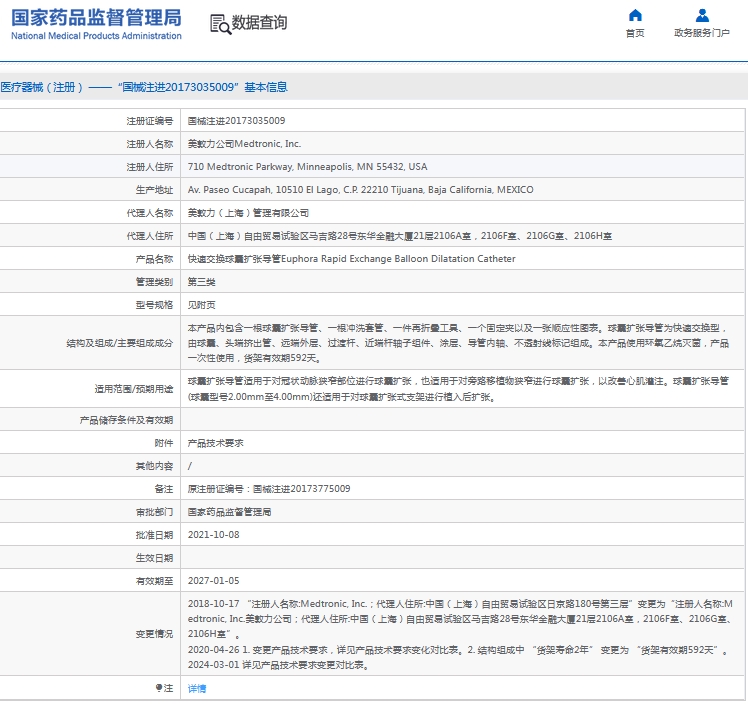Screen dimensions: 748x704
Task: Click the 数据查询 magnifier document icon
Action: pyautogui.click(x=220, y=24)
